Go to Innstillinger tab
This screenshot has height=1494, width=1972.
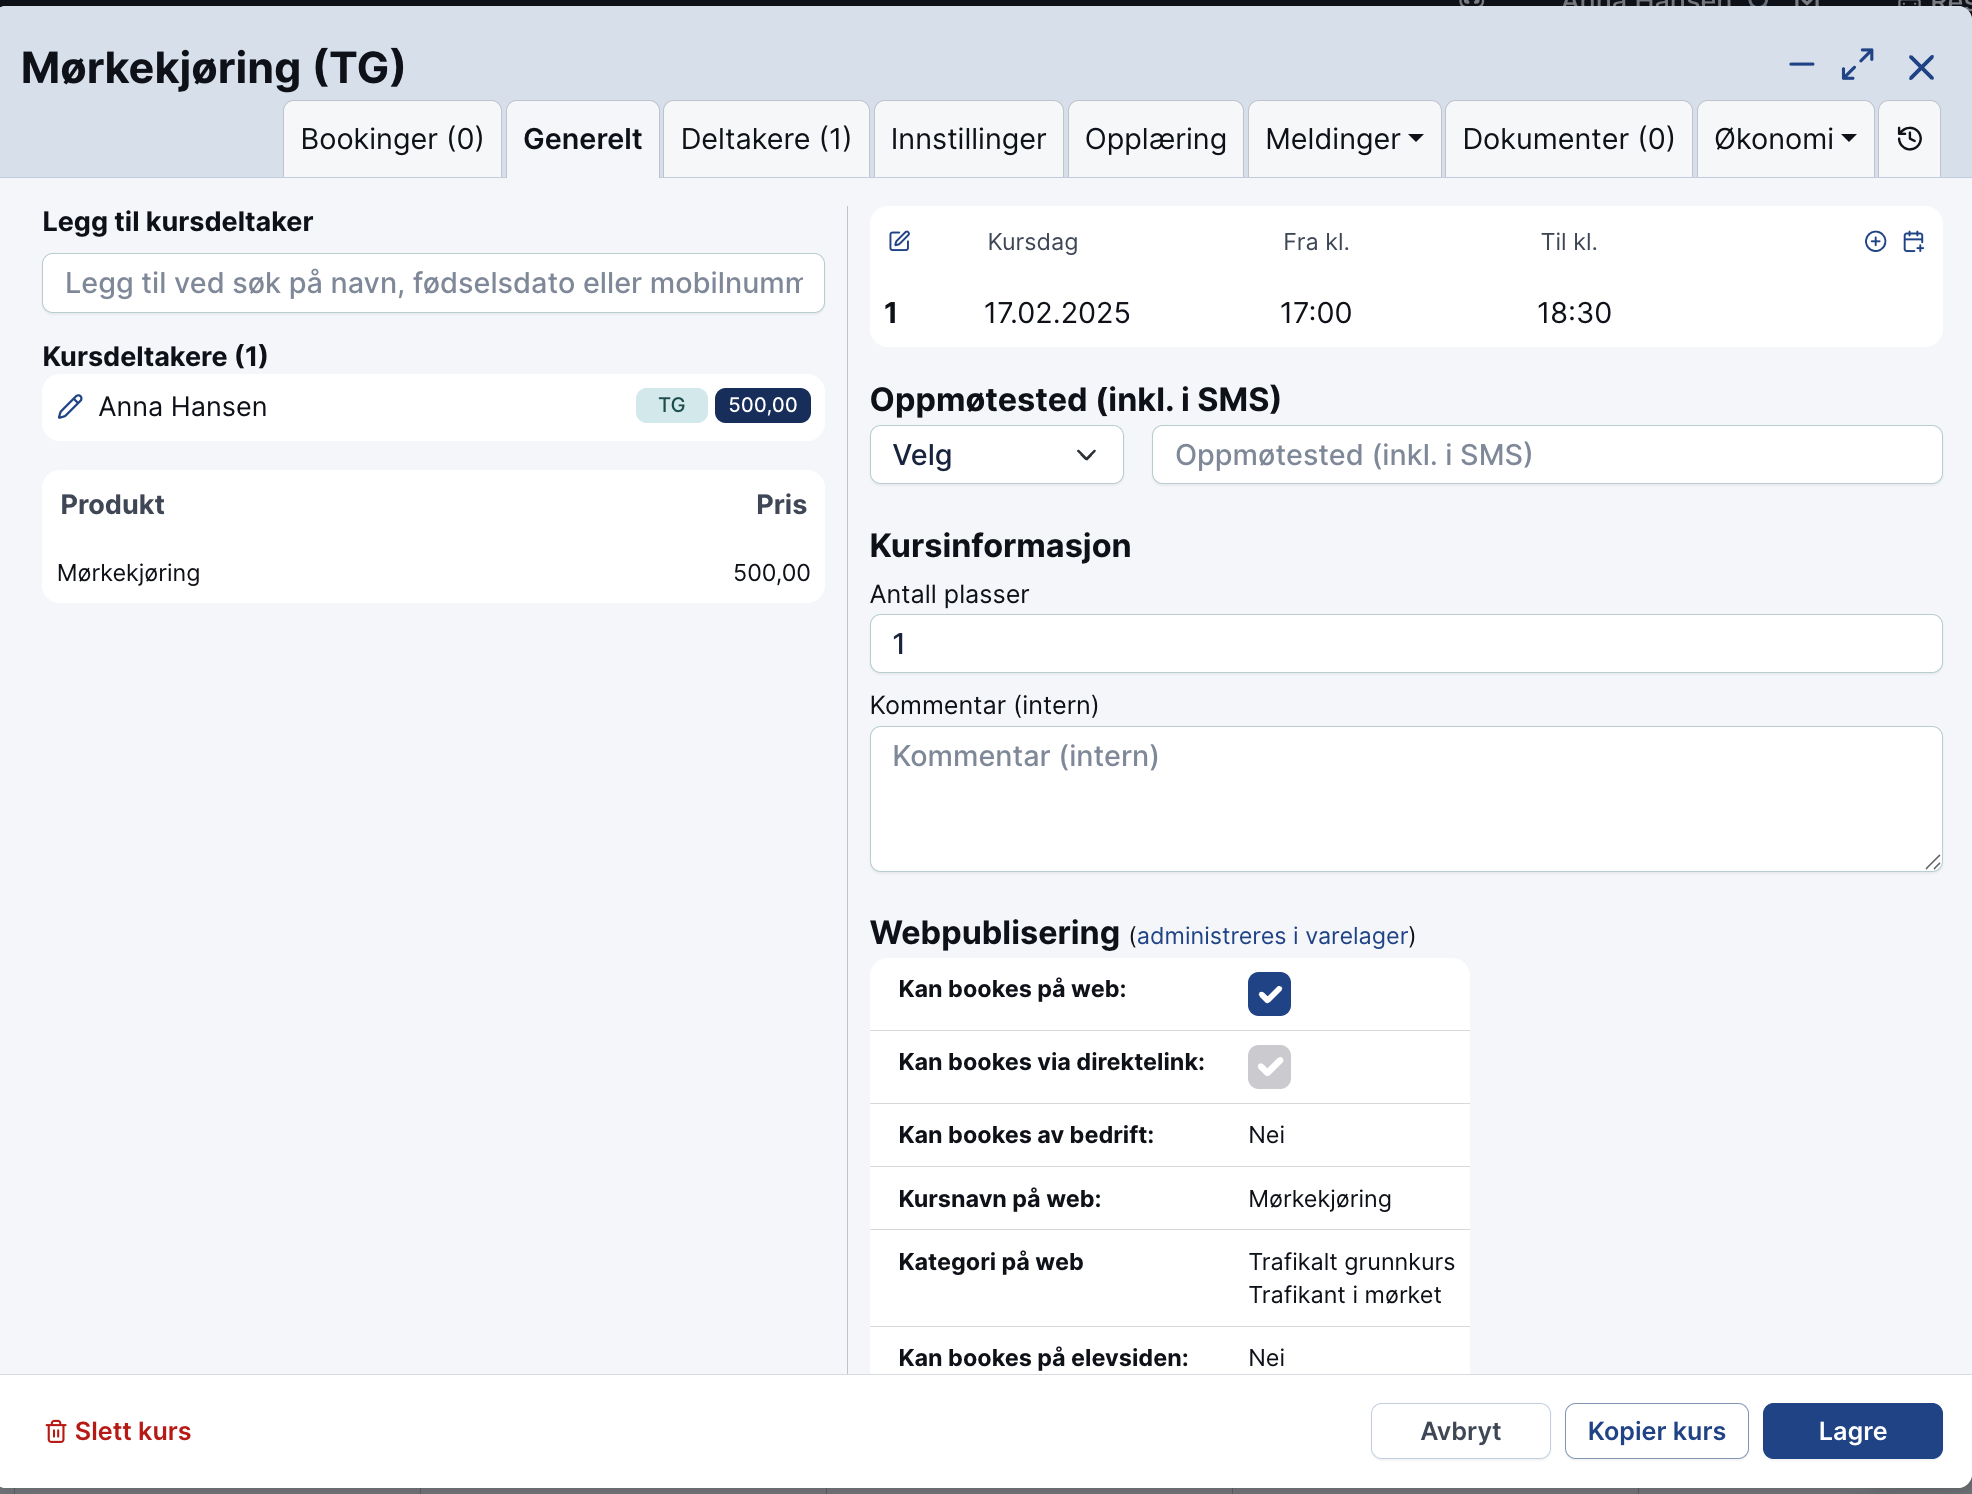pyautogui.click(x=968, y=139)
